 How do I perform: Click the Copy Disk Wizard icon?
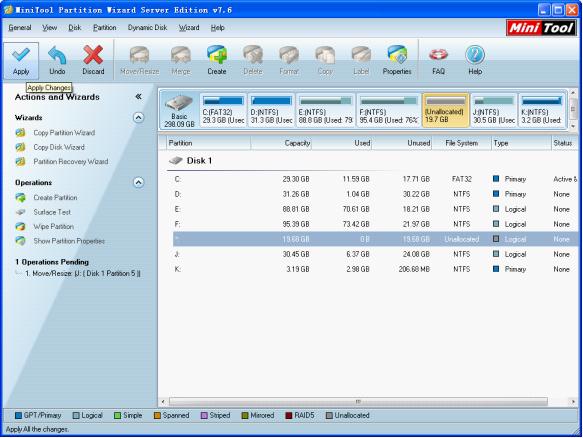pos(20,147)
